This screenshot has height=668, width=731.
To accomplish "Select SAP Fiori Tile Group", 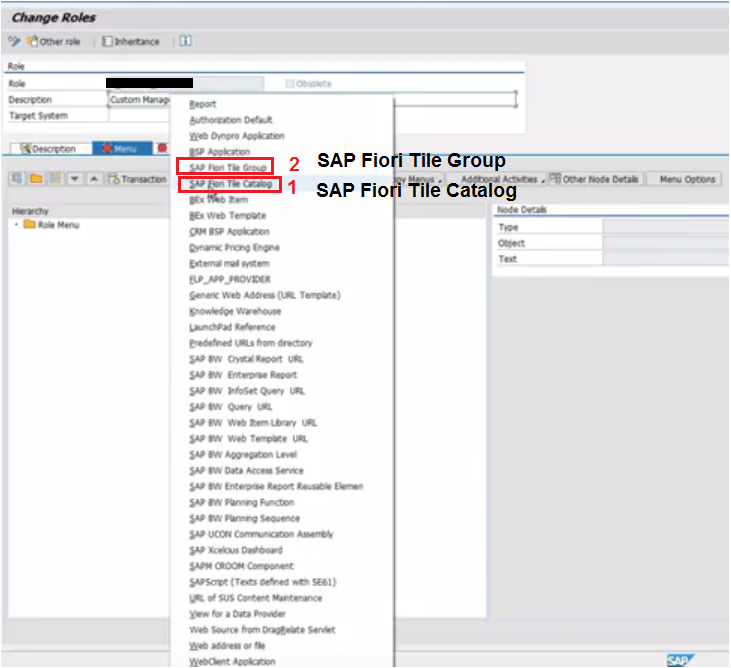I will (228, 167).
